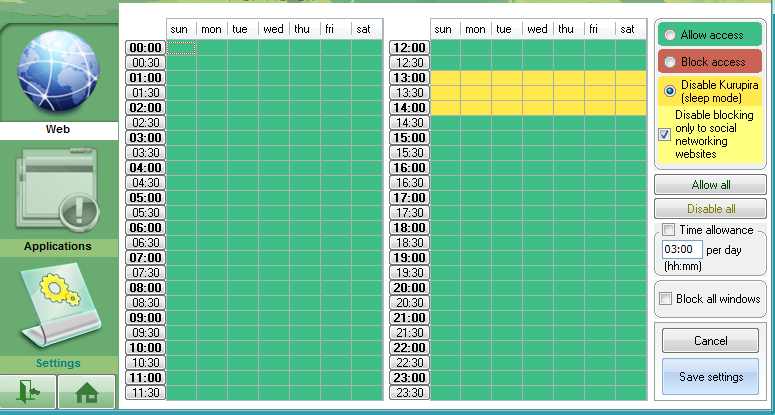Click the Disable all button
Image resolution: width=775 pixels, height=415 pixels.
pos(711,208)
